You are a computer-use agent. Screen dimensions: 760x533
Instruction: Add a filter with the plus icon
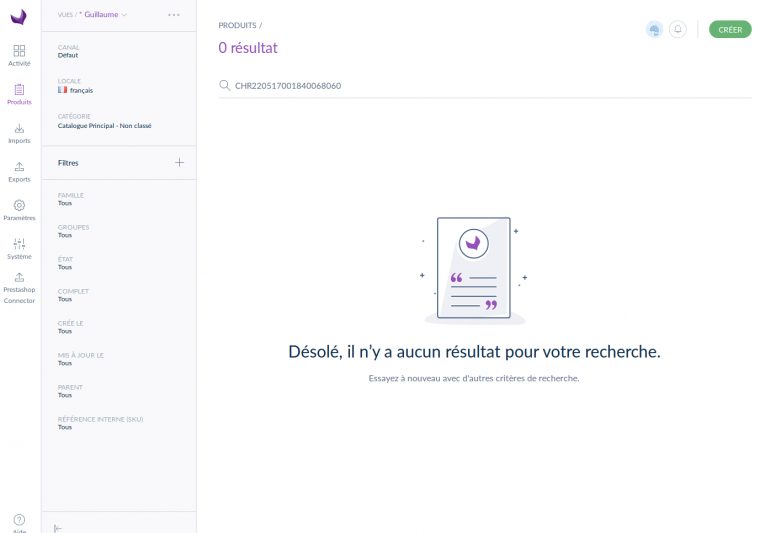coord(179,162)
